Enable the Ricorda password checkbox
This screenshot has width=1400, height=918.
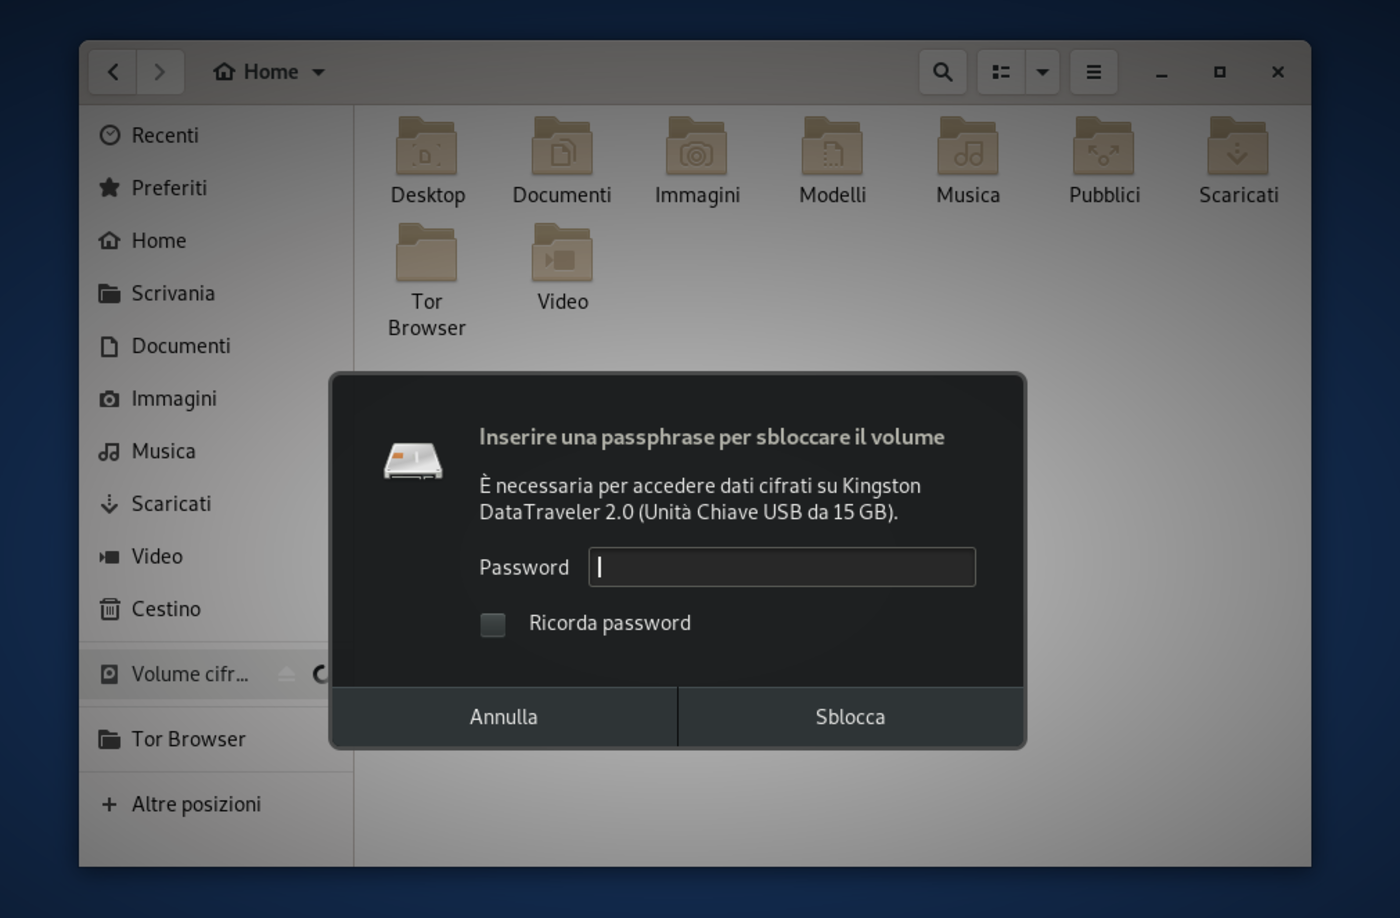[x=492, y=623]
